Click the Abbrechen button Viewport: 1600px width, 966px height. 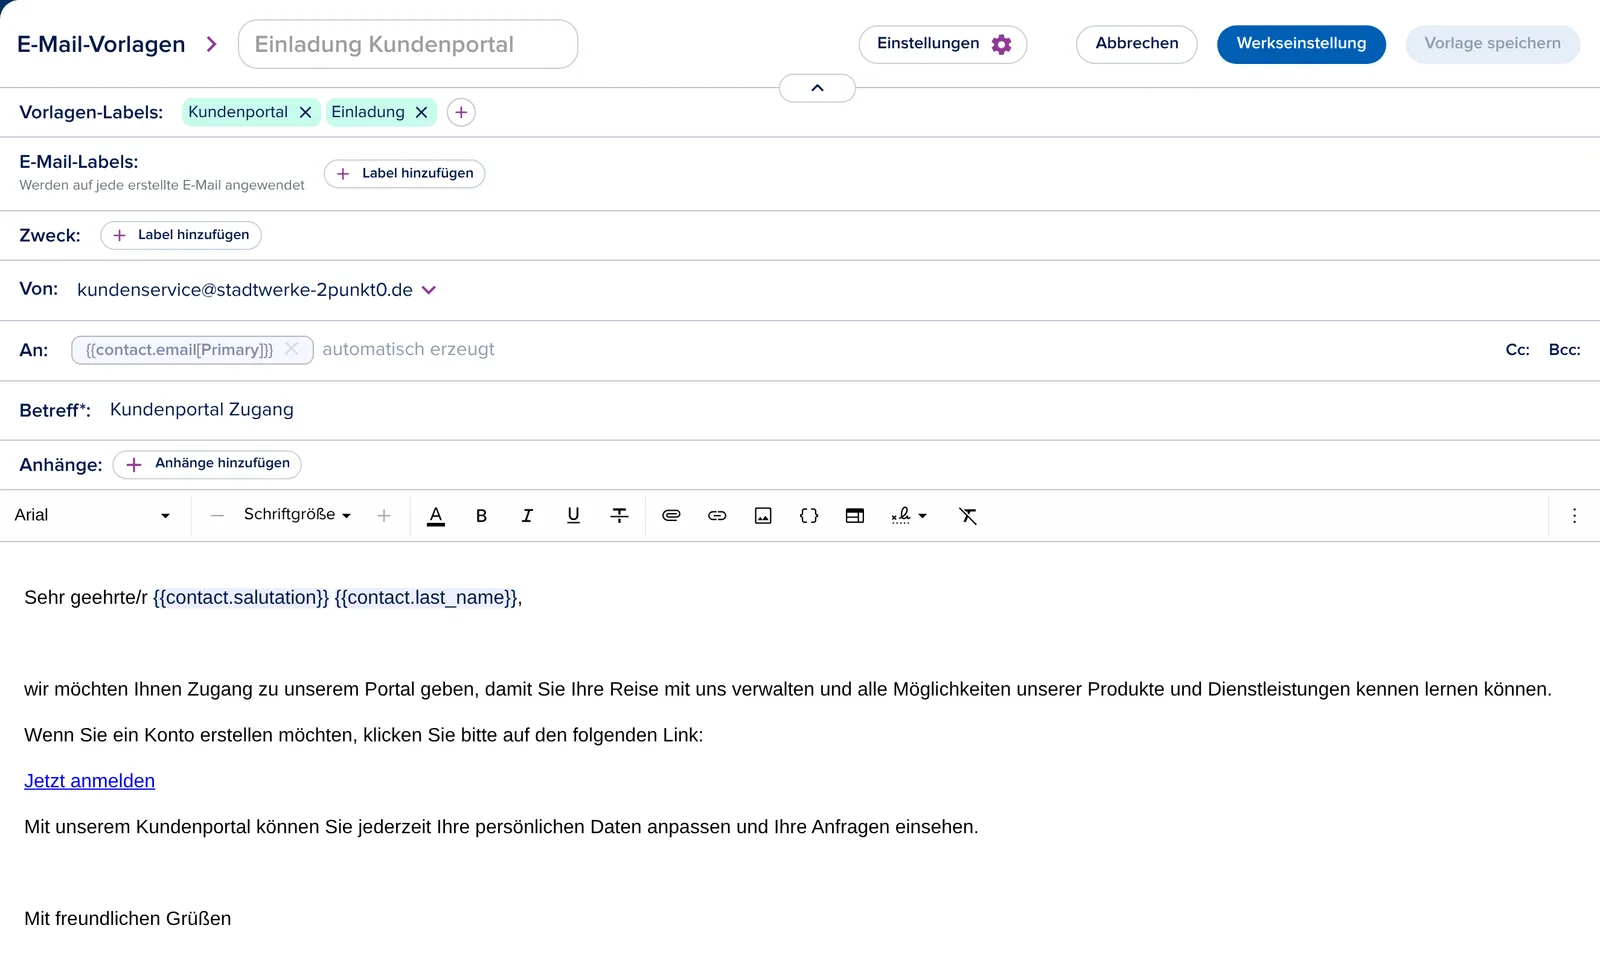point(1137,44)
